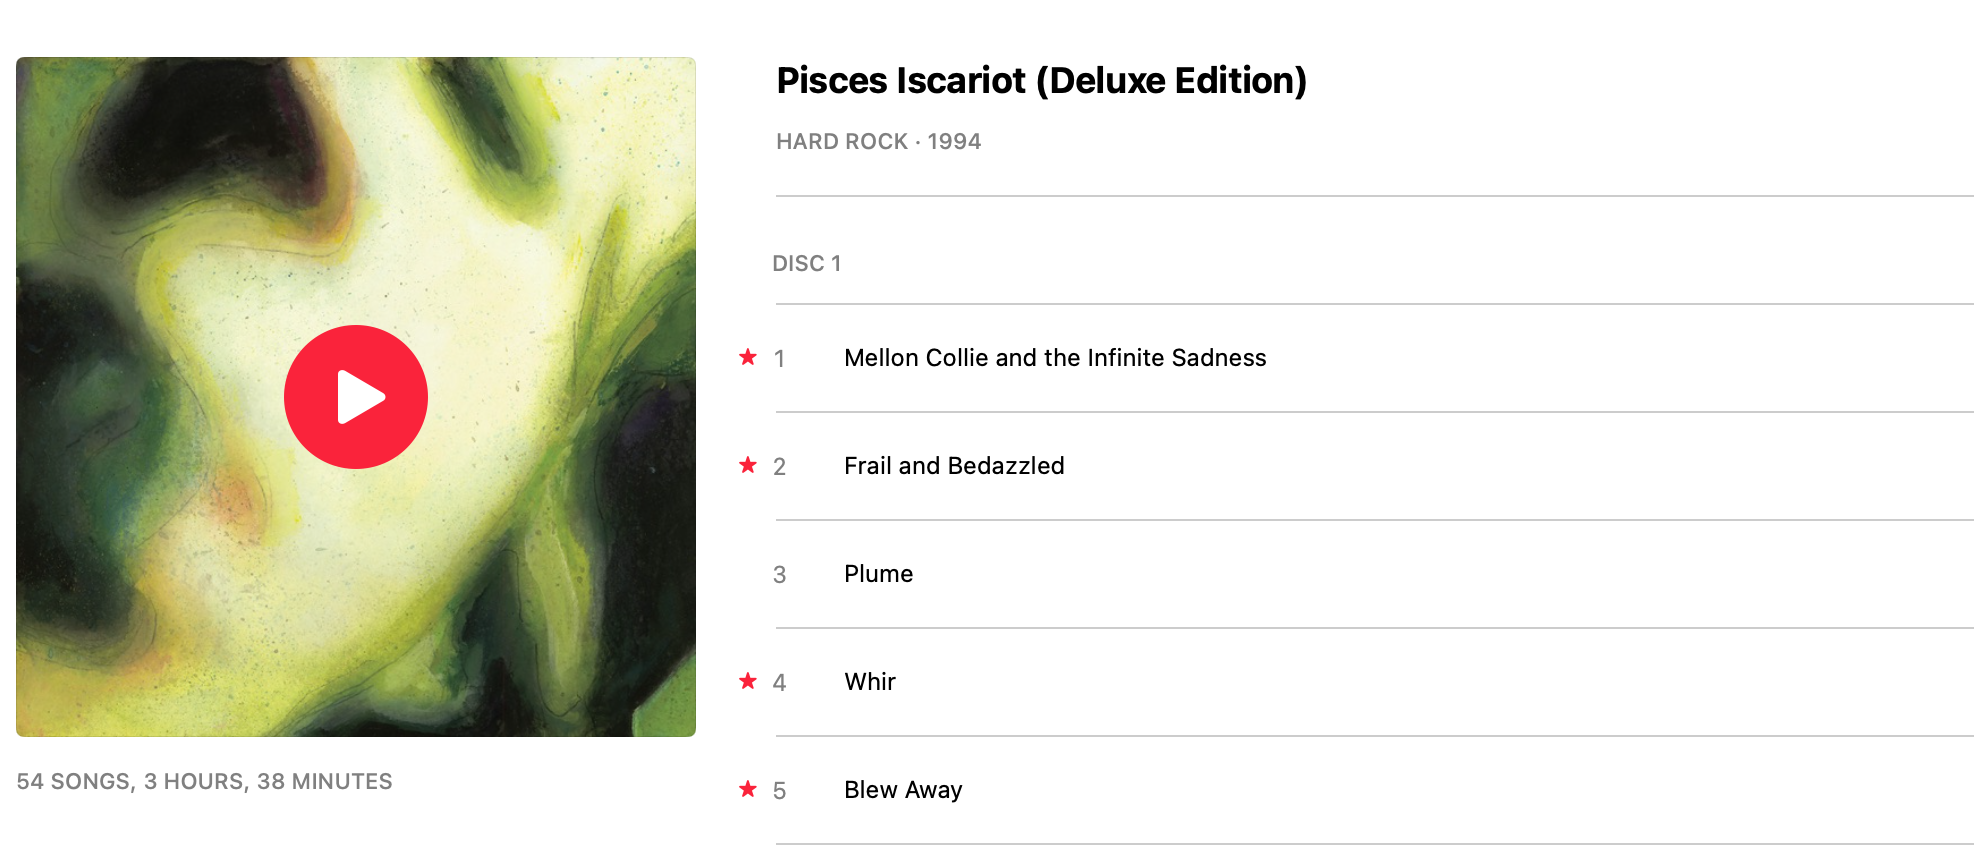Select the song titled Whir

click(870, 682)
